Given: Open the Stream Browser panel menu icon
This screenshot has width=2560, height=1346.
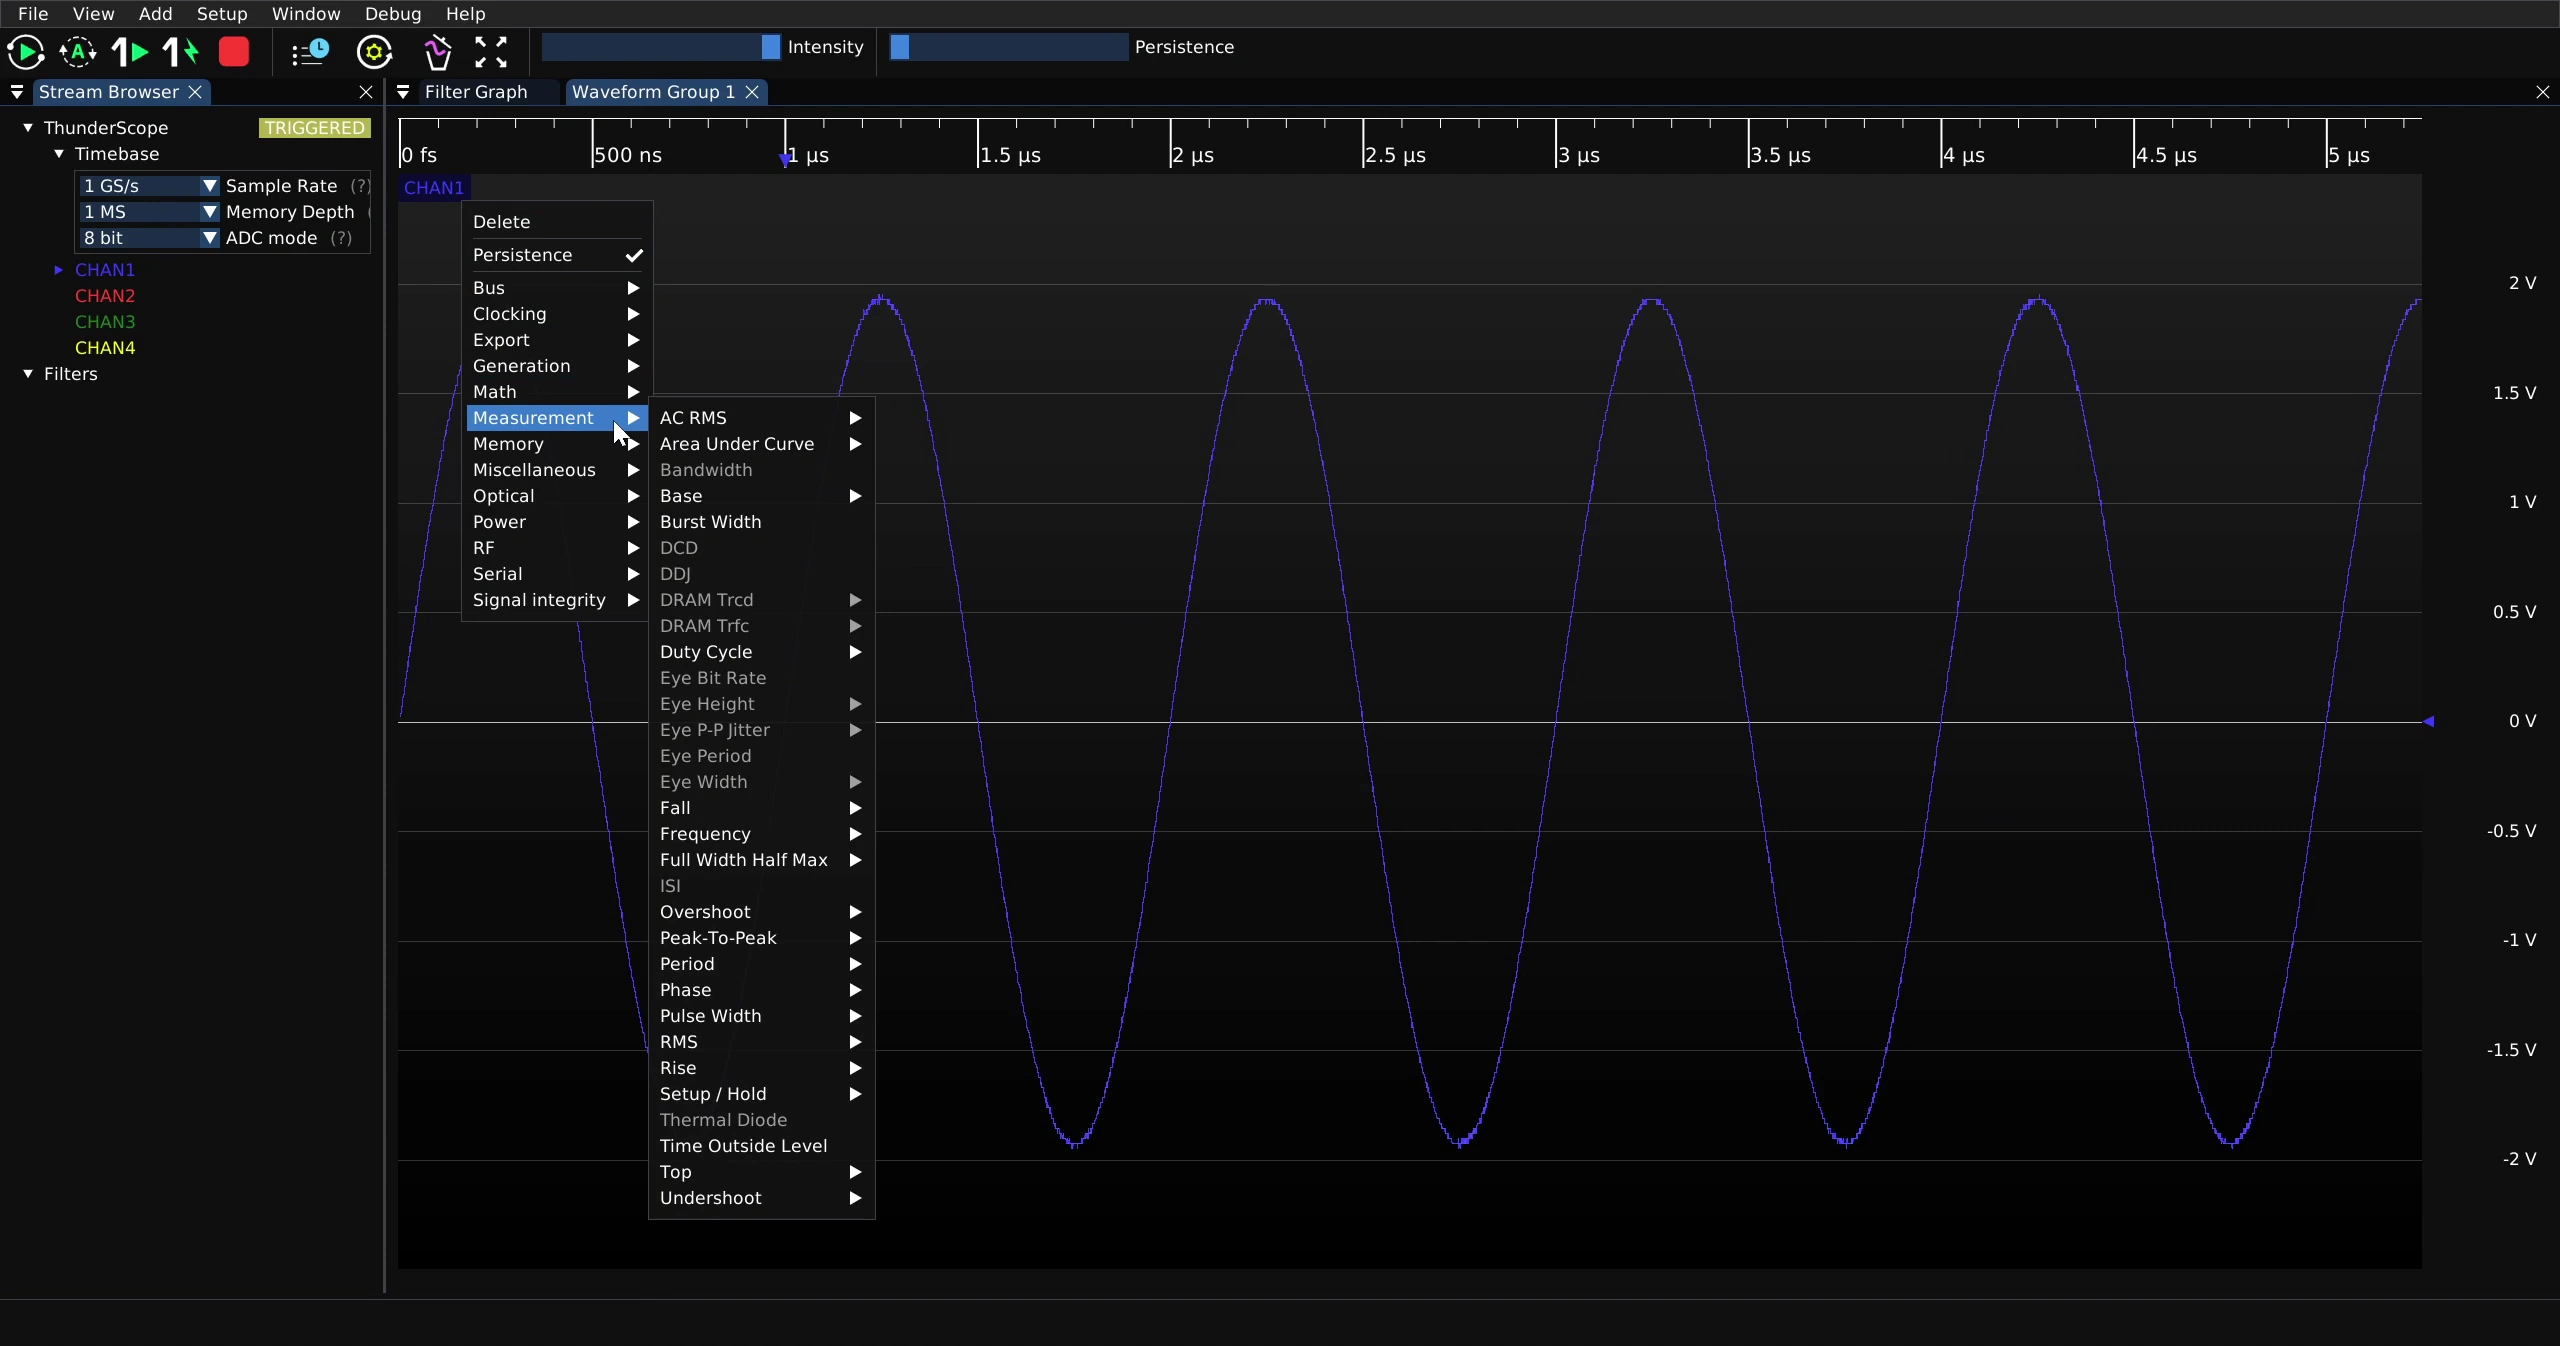Looking at the screenshot, I should (17, 92).
